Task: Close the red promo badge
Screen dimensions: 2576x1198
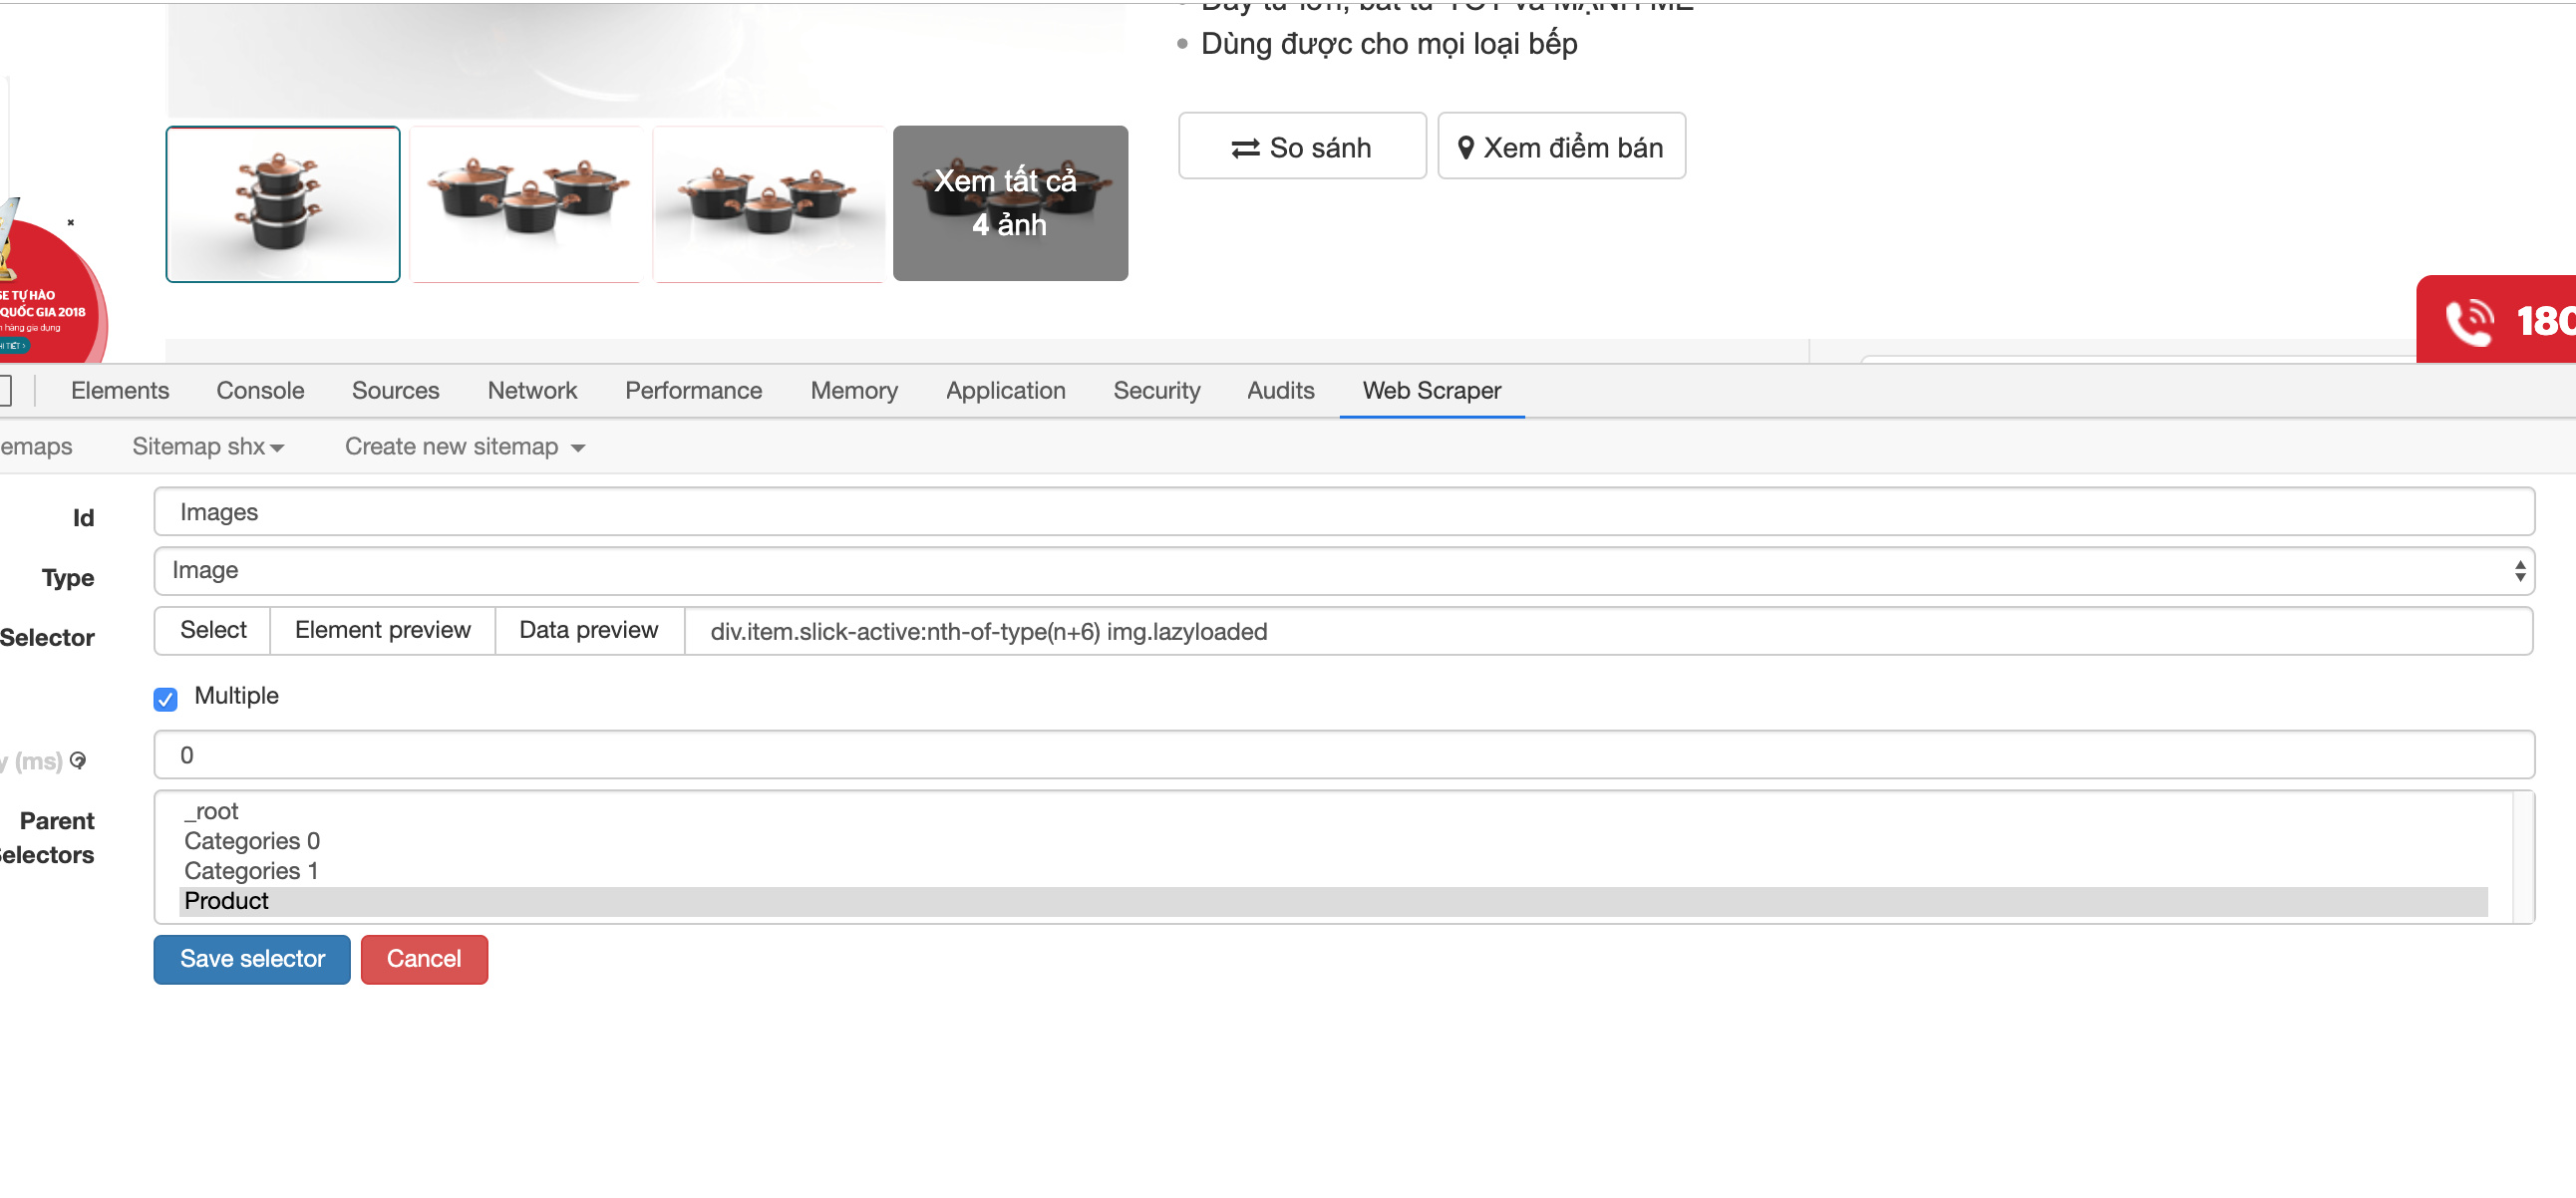Action: (x=71, y=222)
